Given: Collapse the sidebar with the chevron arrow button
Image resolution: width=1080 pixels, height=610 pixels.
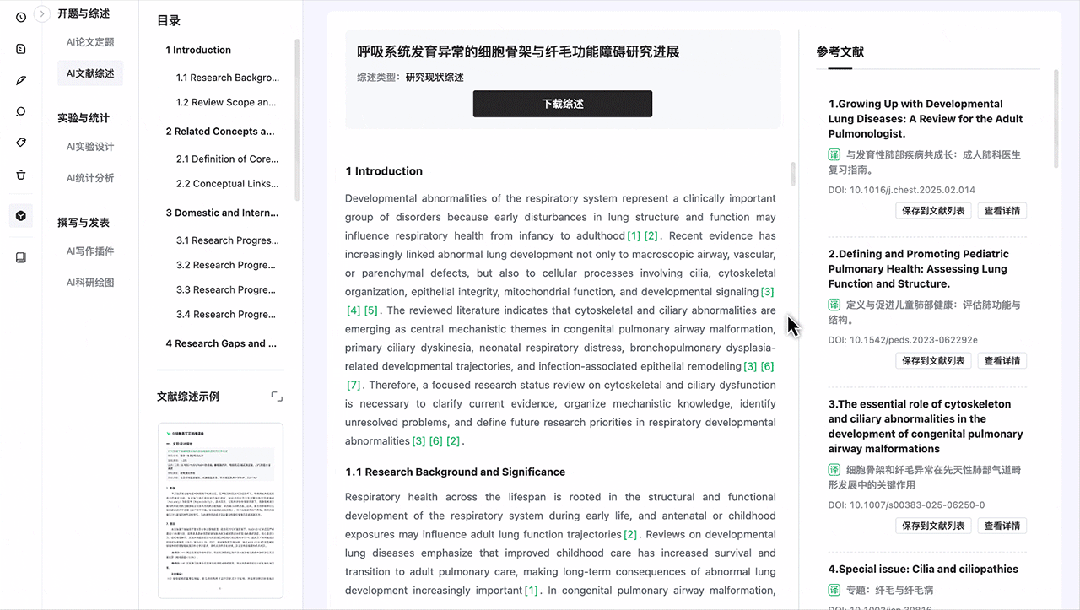Looking at the screenshot, I should 42,13.
